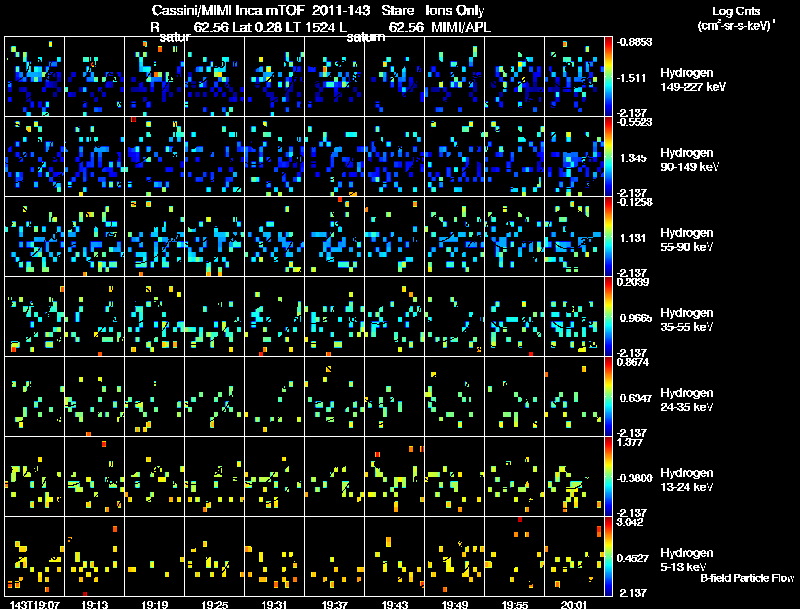This screenshot has height=609, width=800.
Task: Click the 143T19:07 time axis label
Action: [x=35, y=604]
